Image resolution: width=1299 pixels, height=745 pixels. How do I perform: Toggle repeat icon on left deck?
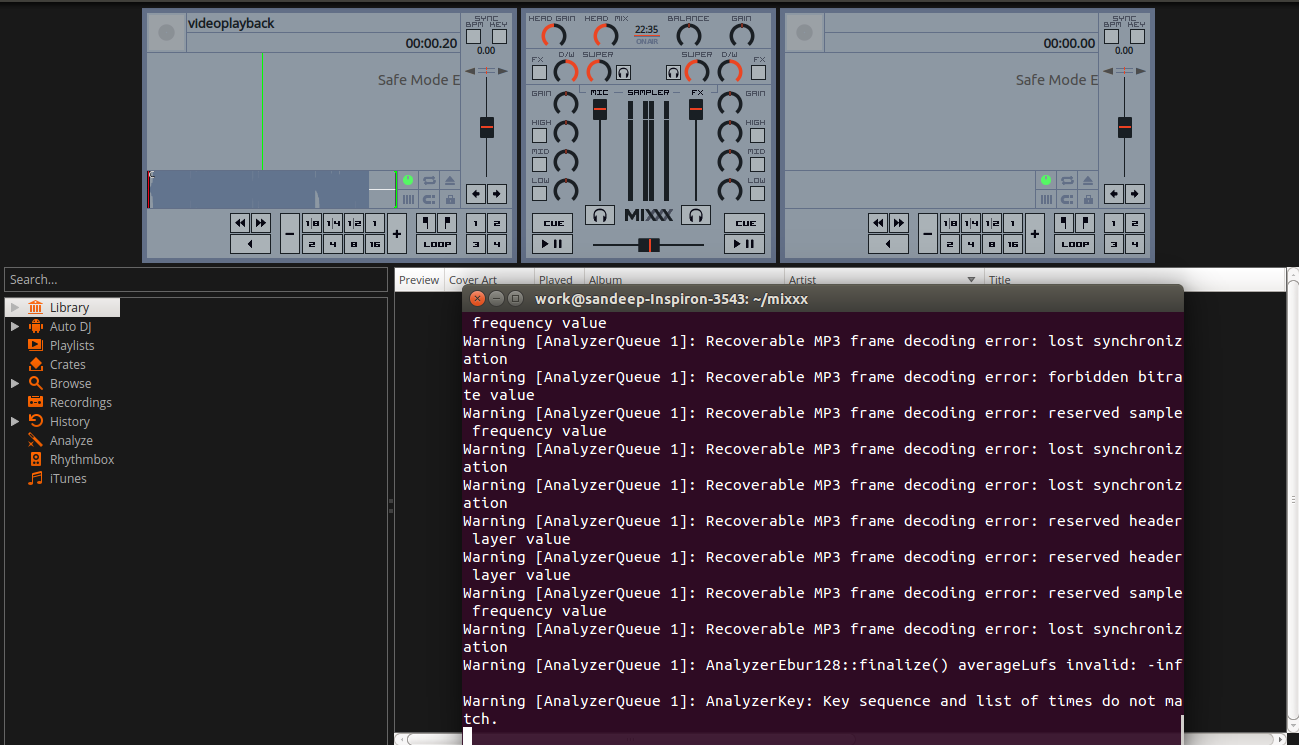coord(429,180)
